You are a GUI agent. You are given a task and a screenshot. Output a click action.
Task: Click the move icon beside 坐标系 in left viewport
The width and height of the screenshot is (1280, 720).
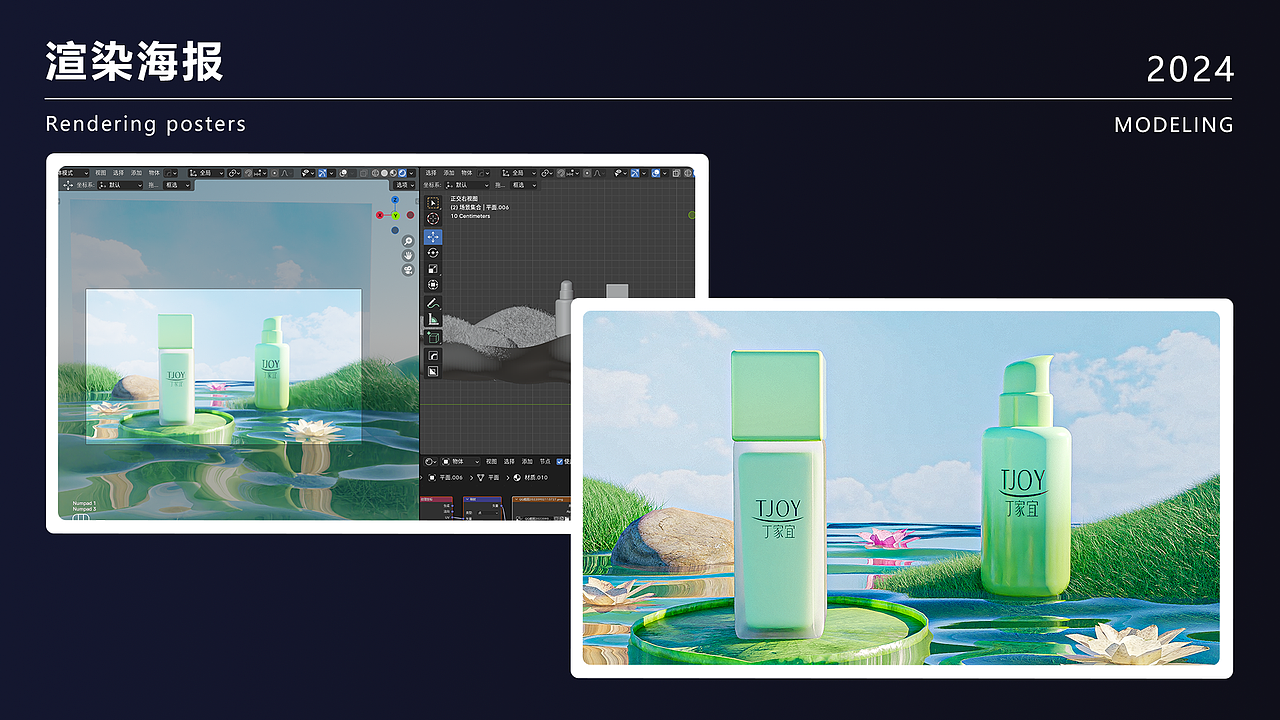point(67,185)
